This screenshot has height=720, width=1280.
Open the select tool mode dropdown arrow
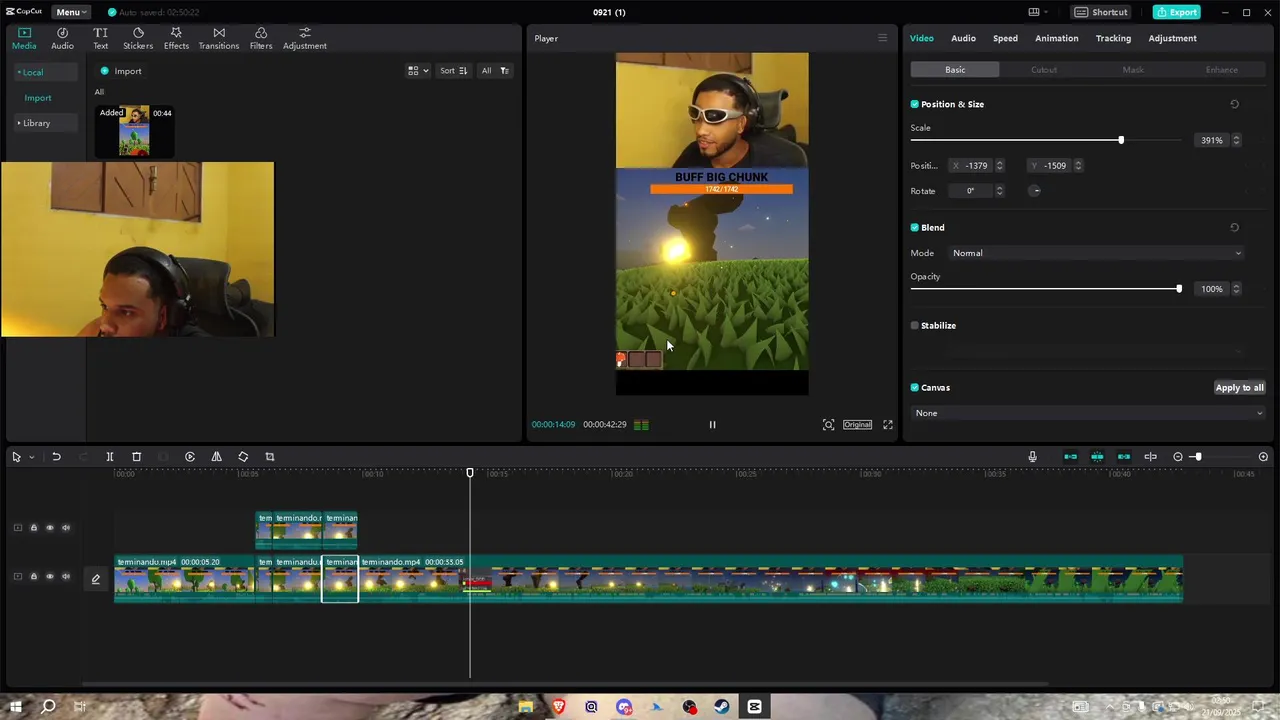pos(32,457)
